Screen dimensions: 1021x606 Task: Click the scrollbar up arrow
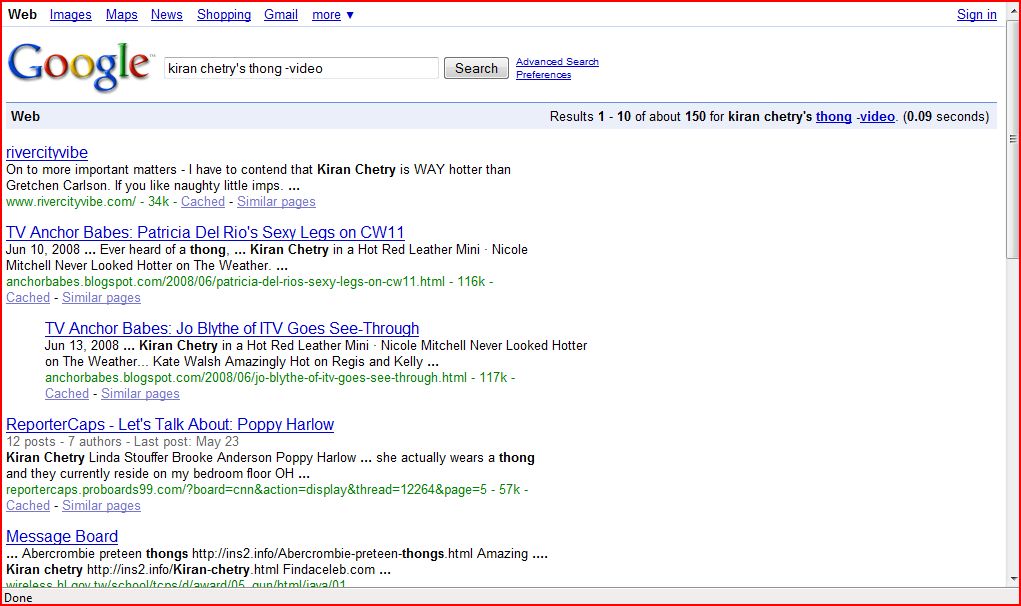(1013, 12)
